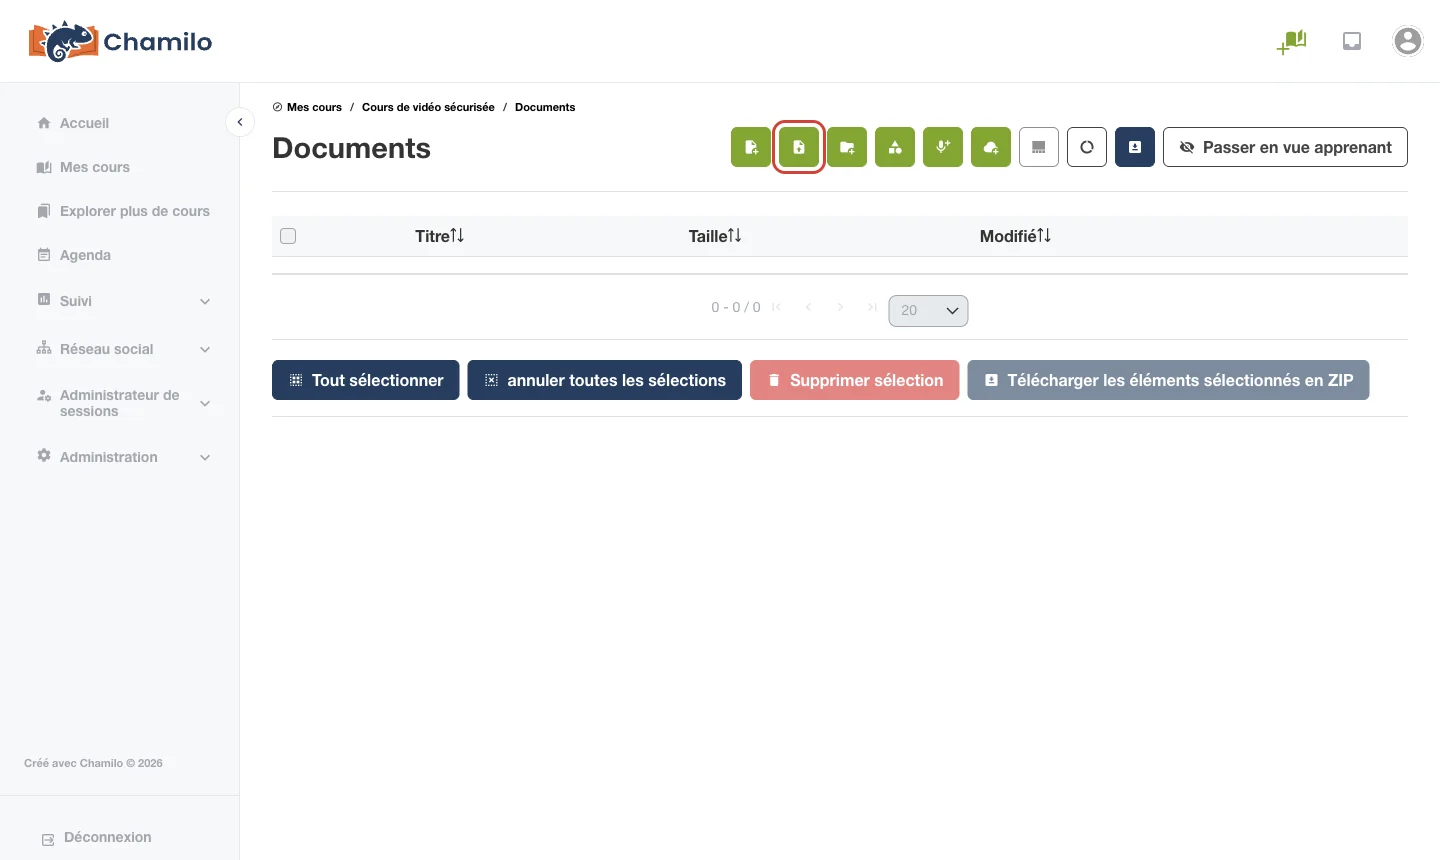Go to the previous results page
The width and height of the screenshot is (1440, 860).
pyautogui.click(x=808, y=307)
